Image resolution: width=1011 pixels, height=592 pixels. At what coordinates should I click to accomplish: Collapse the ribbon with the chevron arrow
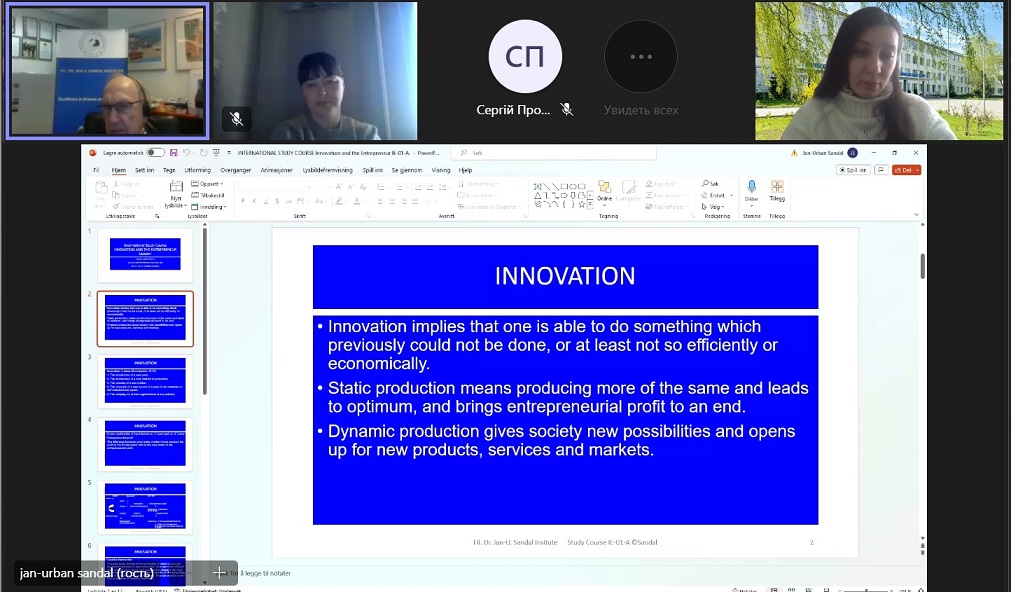click(x=916, y=215)
